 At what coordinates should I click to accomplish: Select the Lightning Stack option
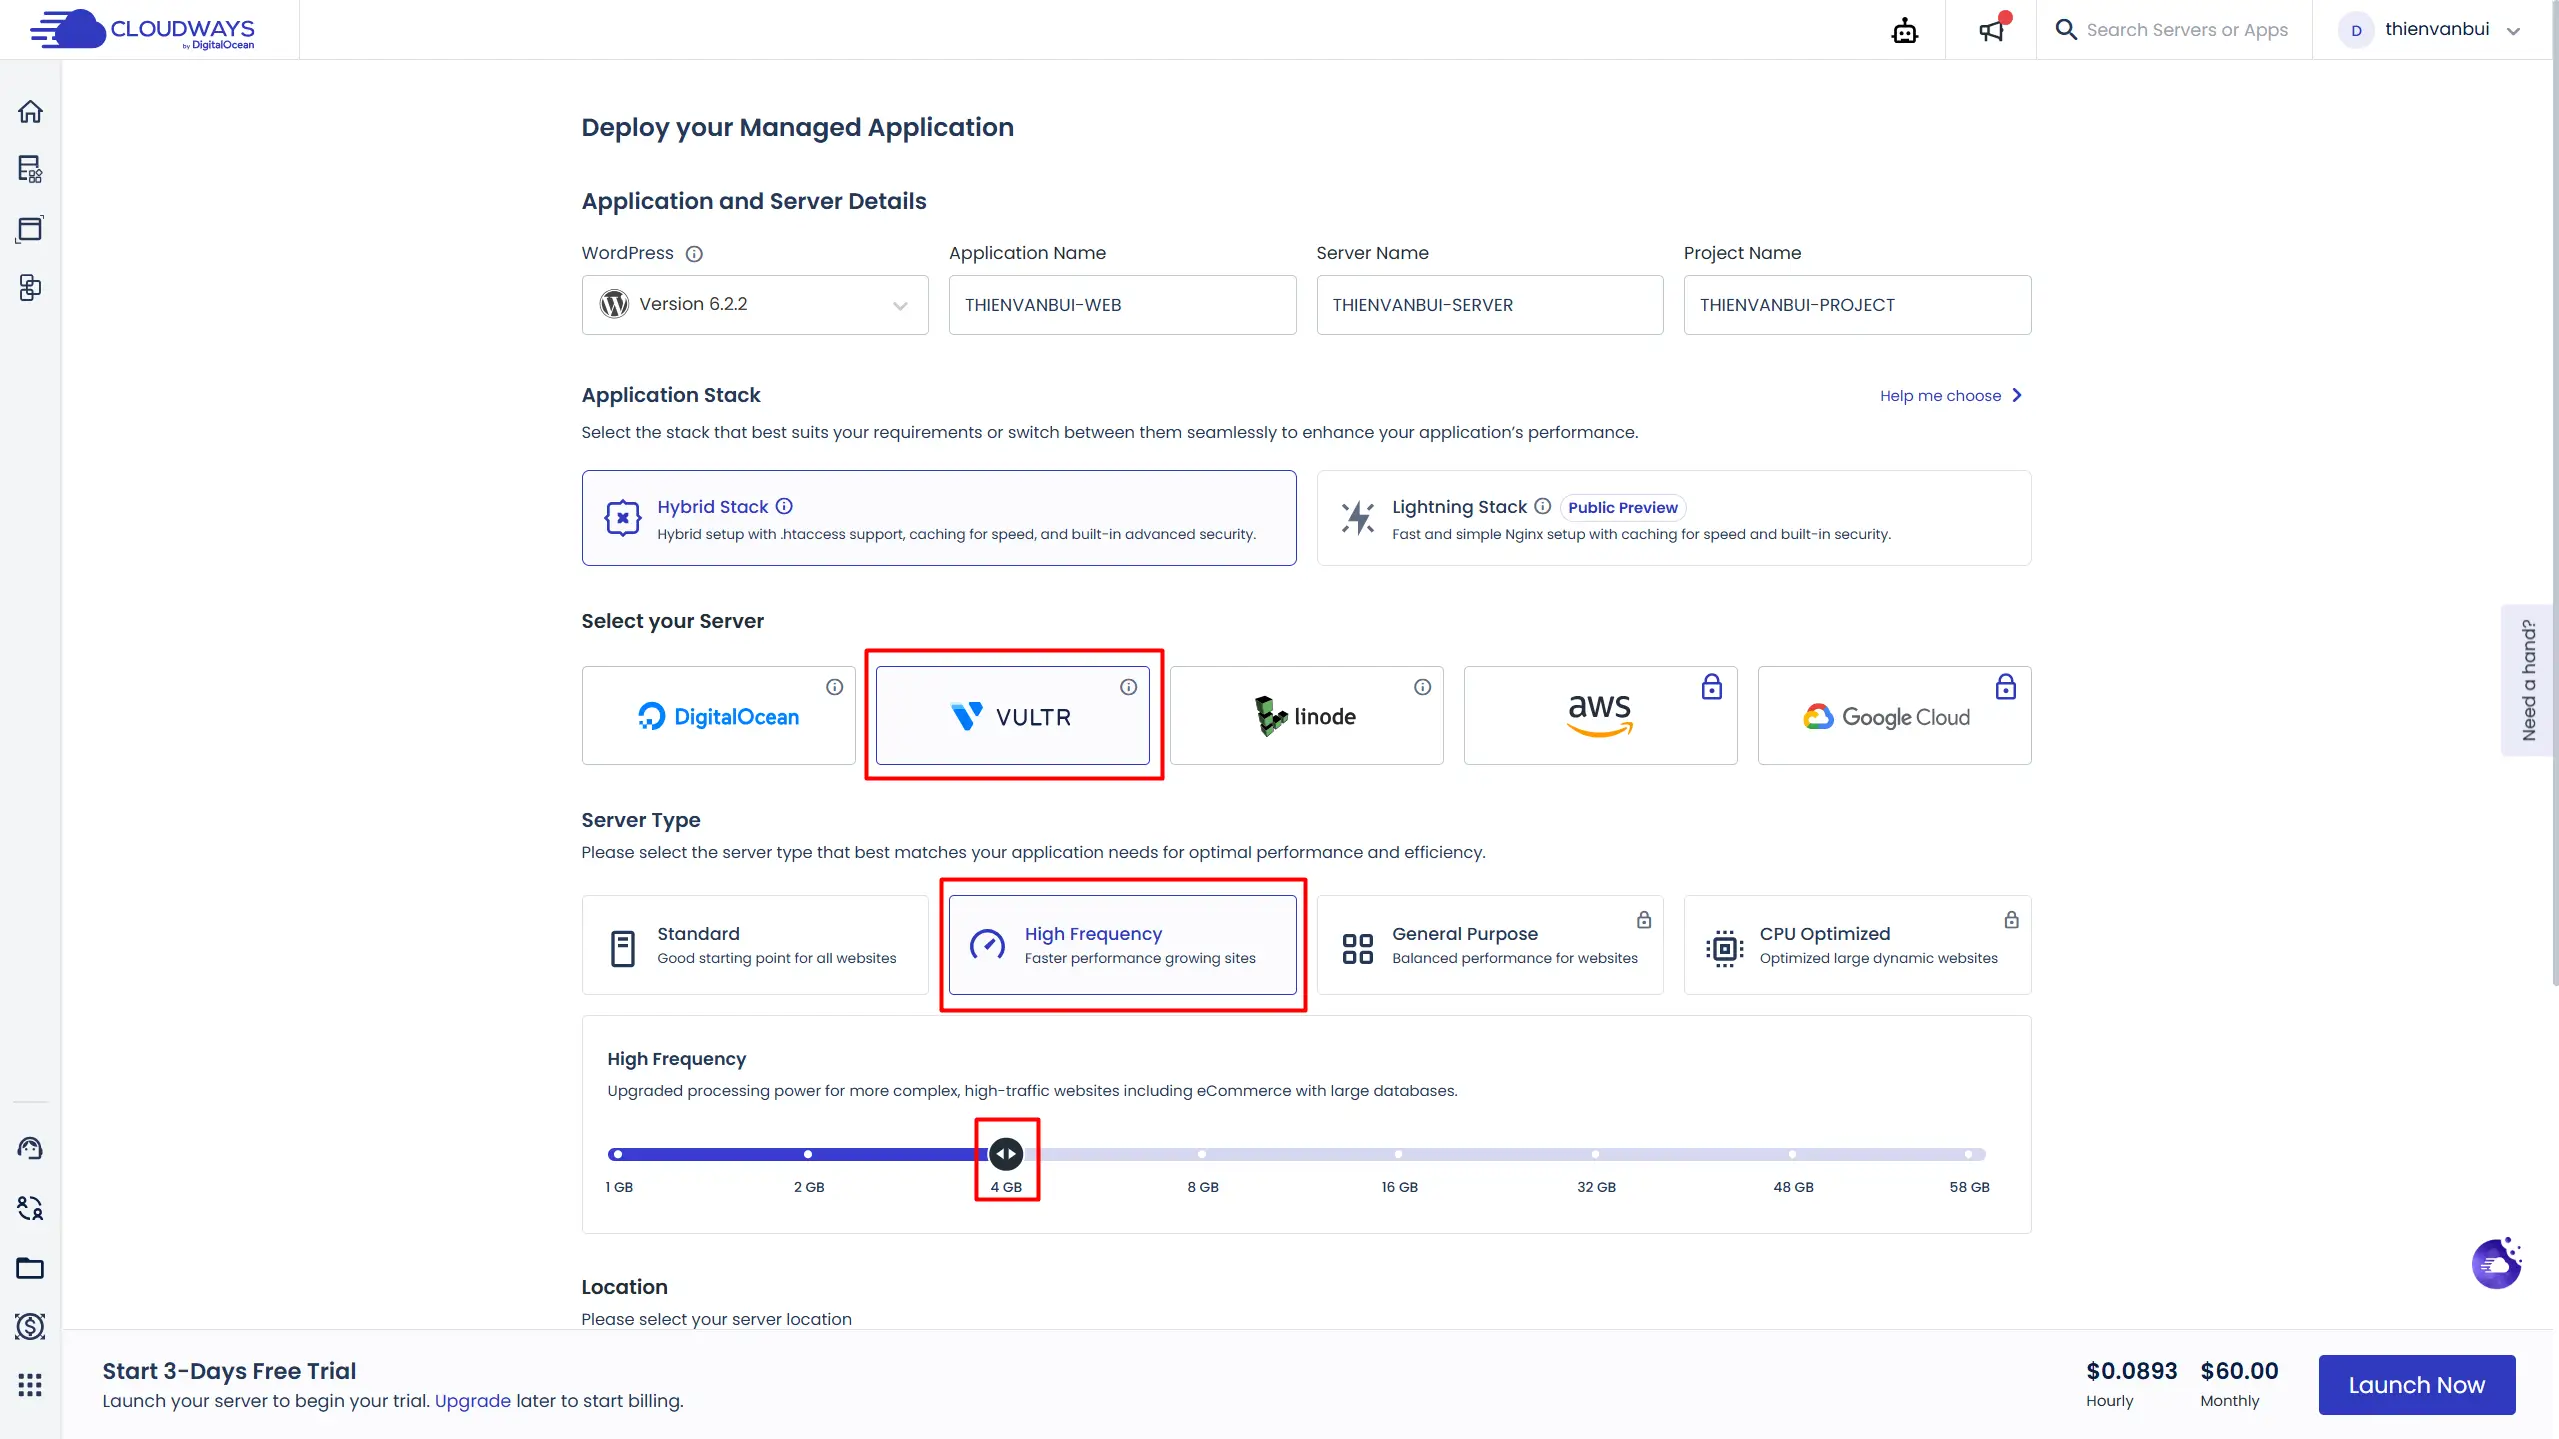pyautogui.click(x=1674, y=518)
